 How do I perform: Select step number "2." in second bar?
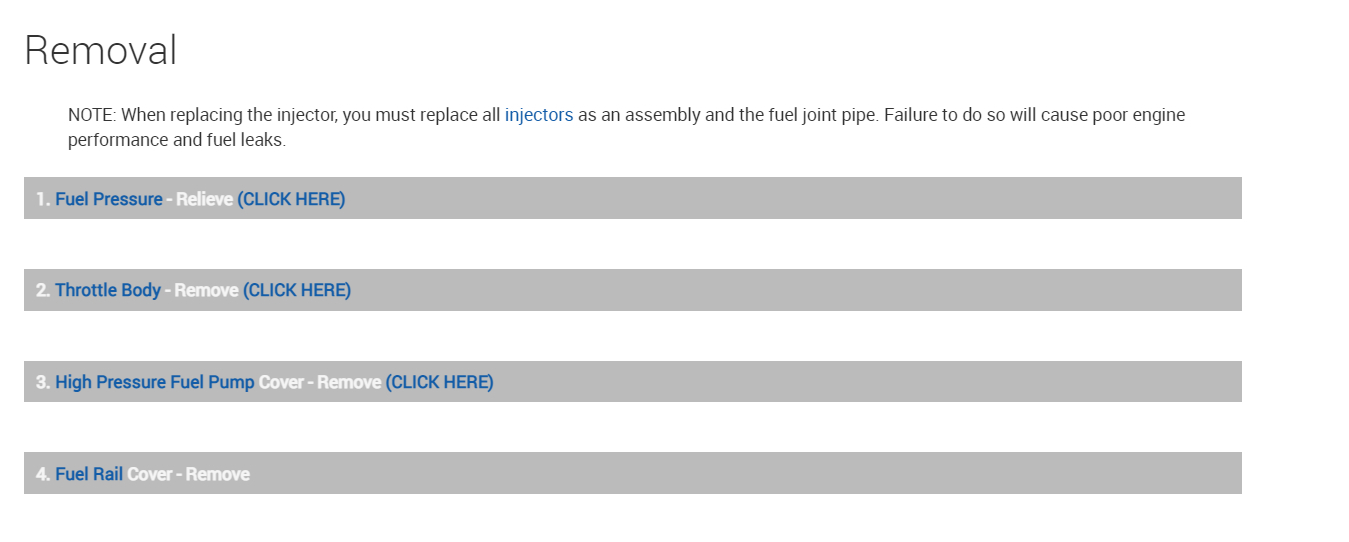click(x=43, y=290)
